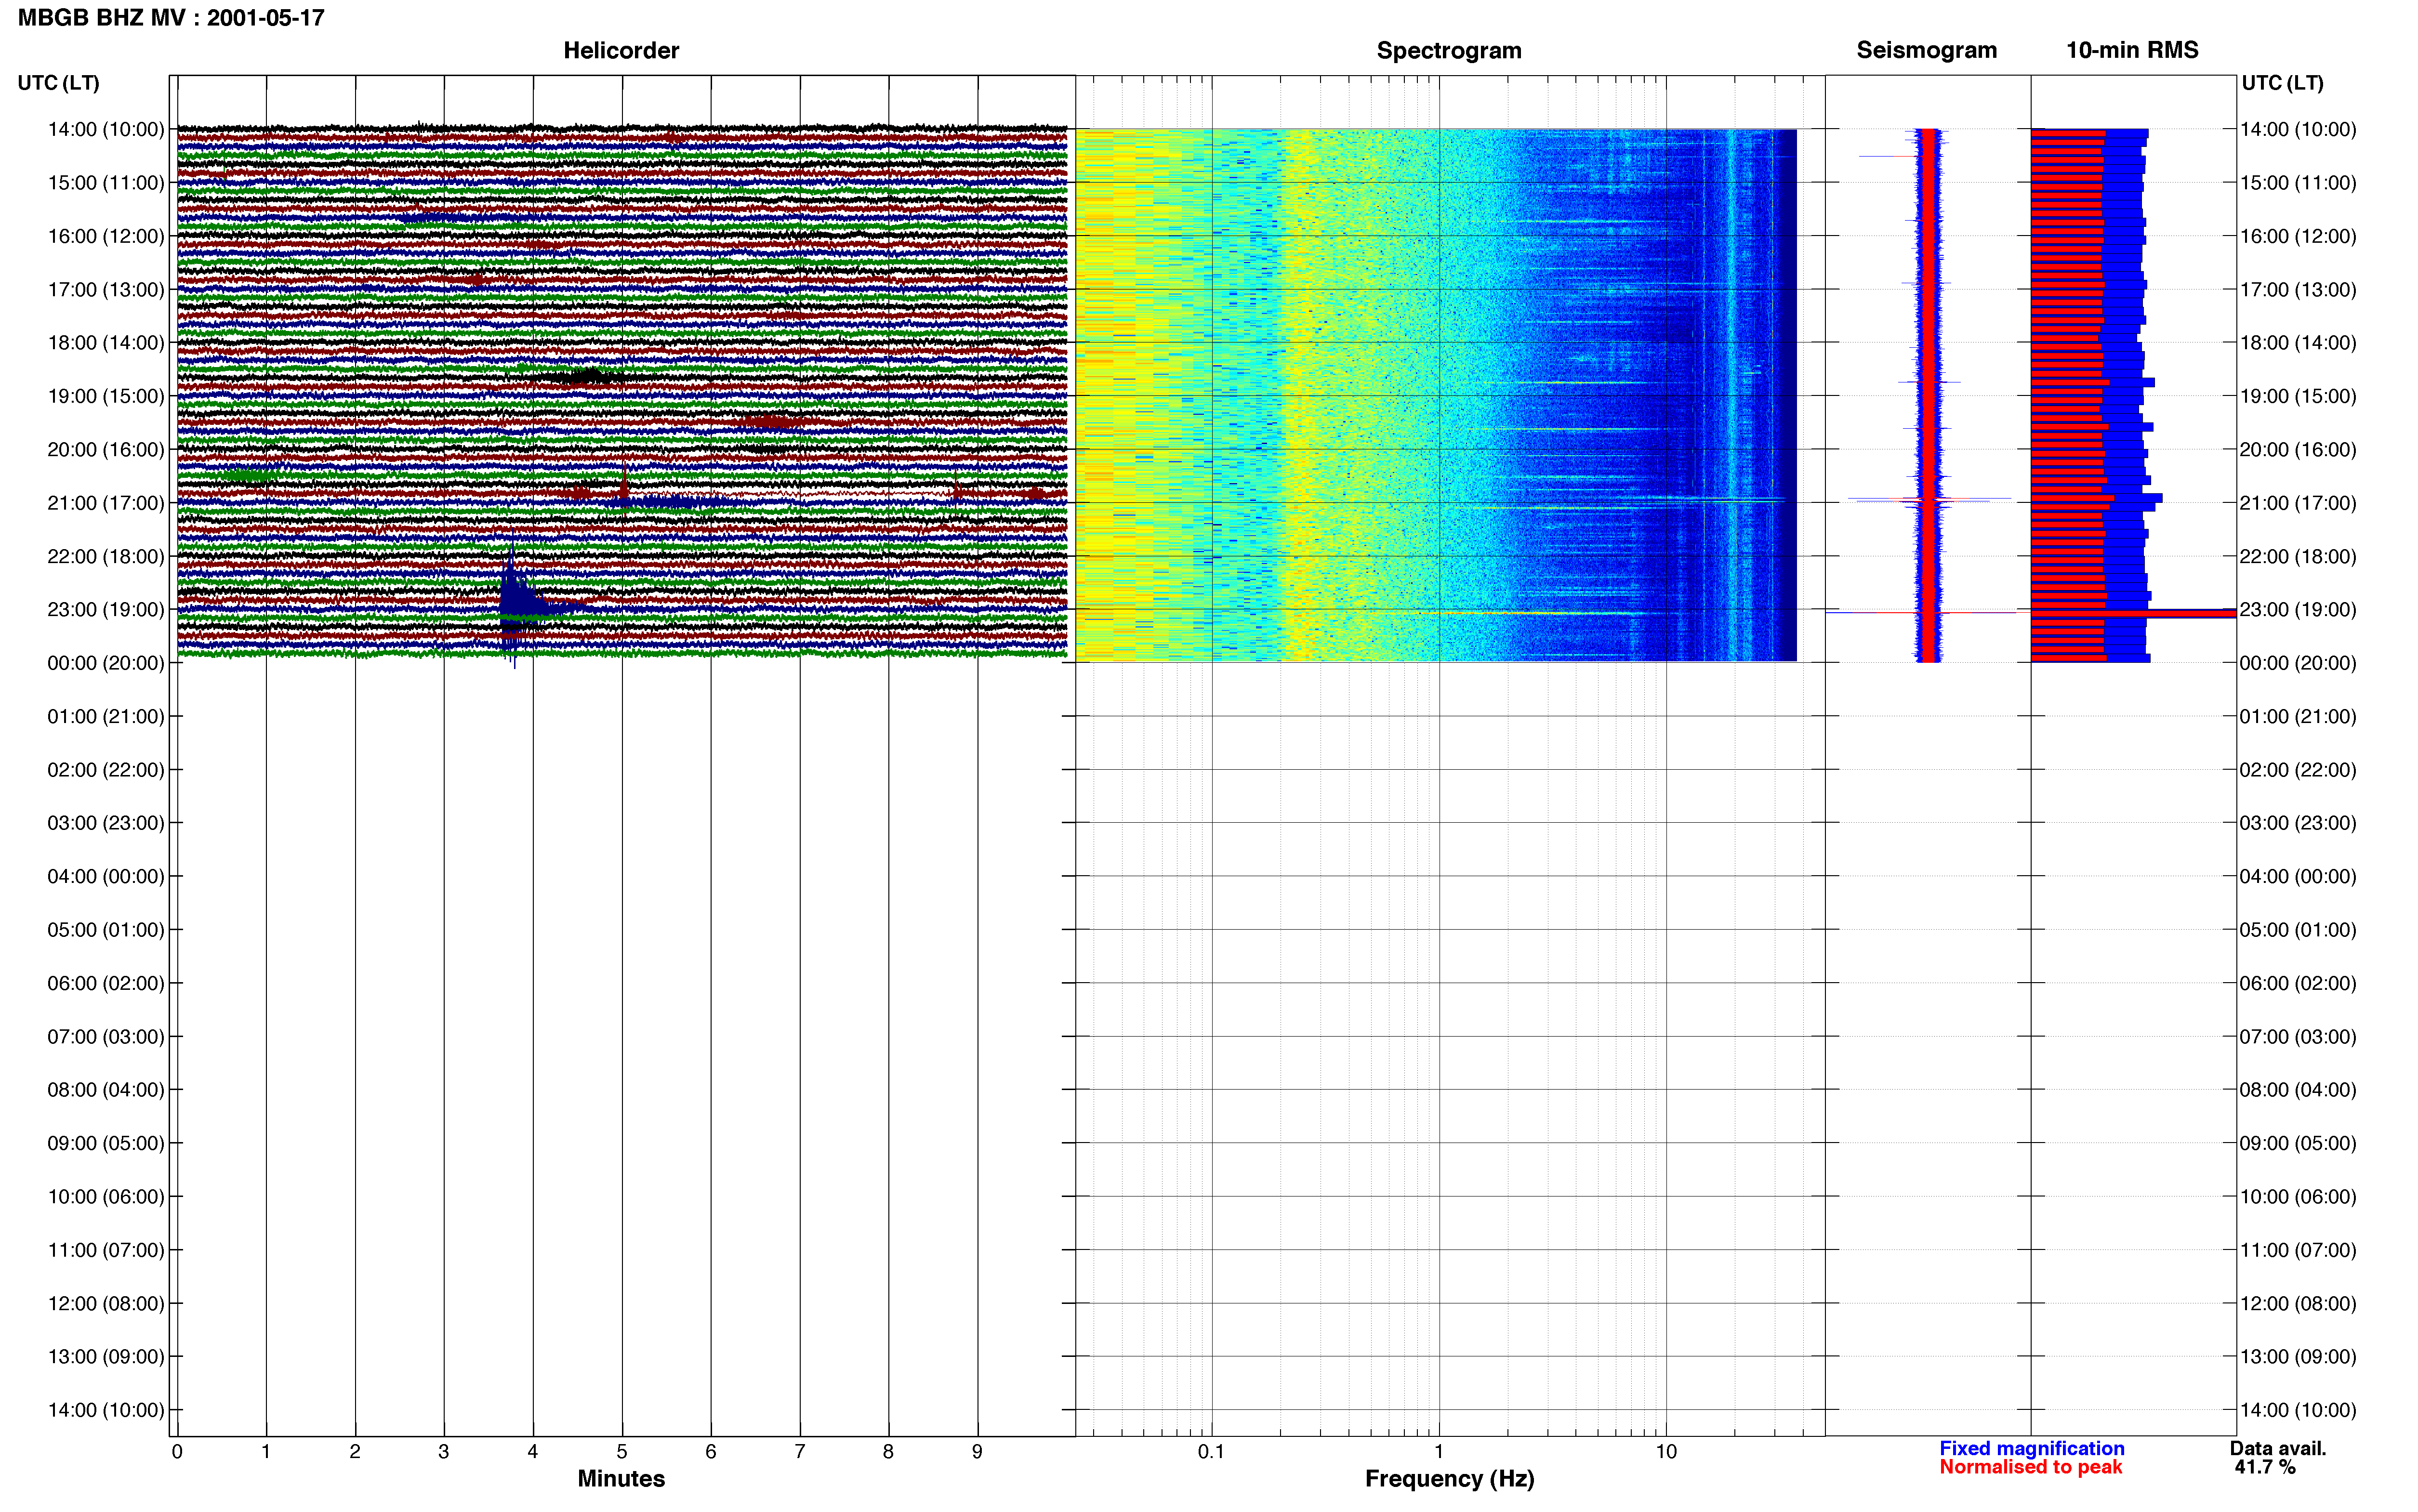
Task: Click '16:00 (12:00)' tick beside the Helicorder
Action: click(106, 236)
